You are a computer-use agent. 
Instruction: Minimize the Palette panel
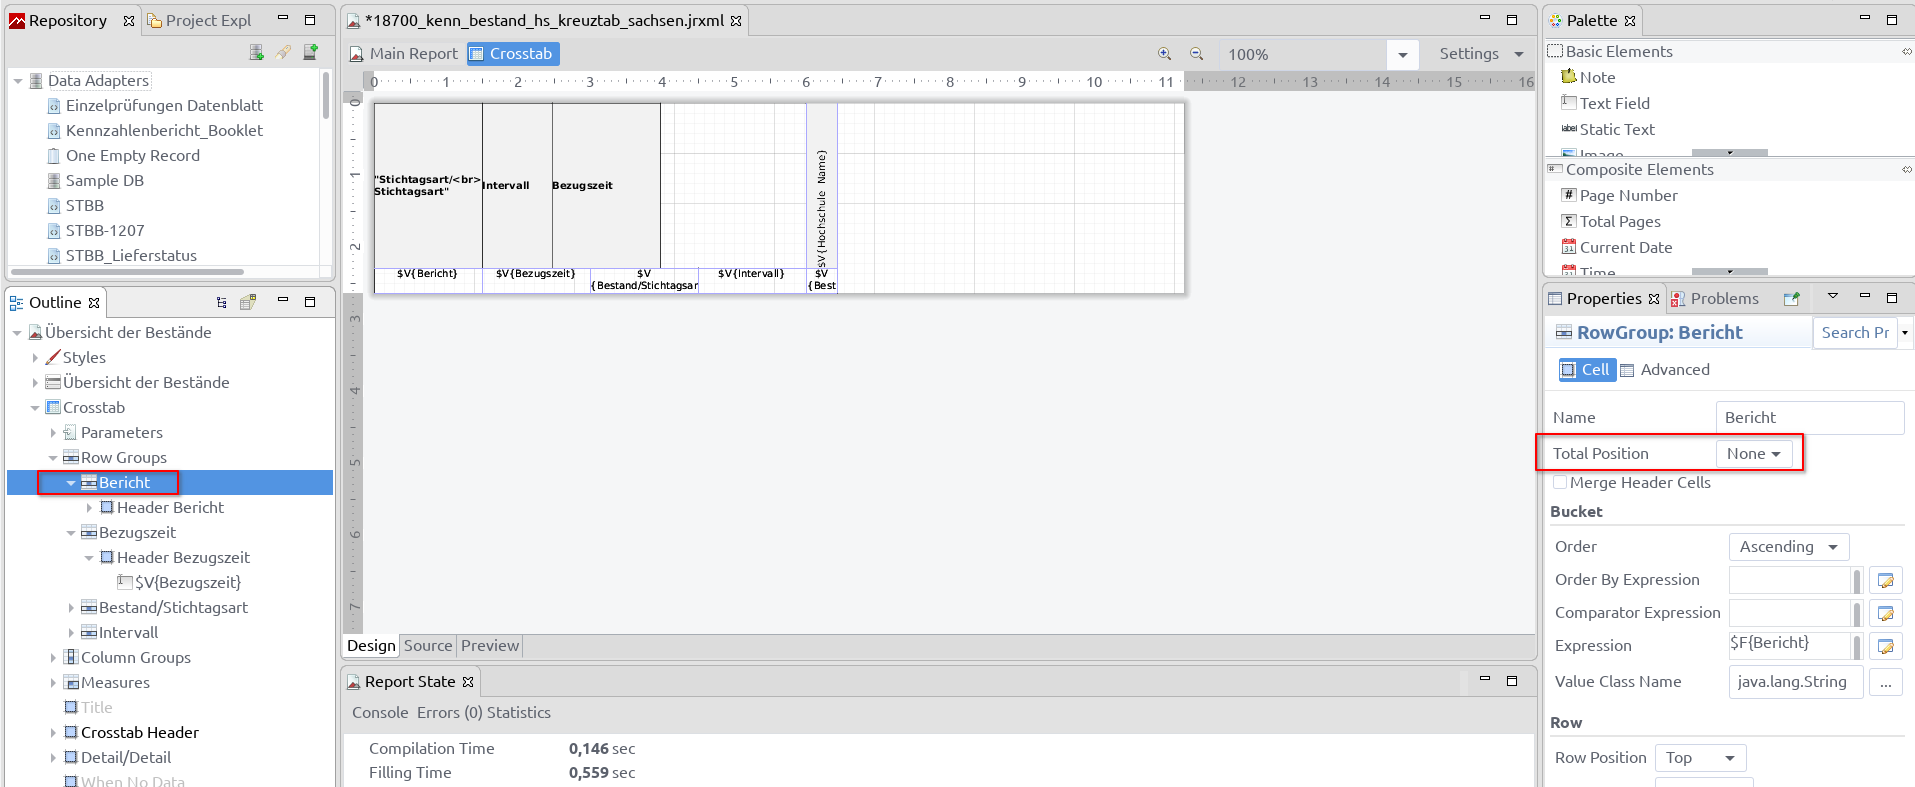point(1864,19)
